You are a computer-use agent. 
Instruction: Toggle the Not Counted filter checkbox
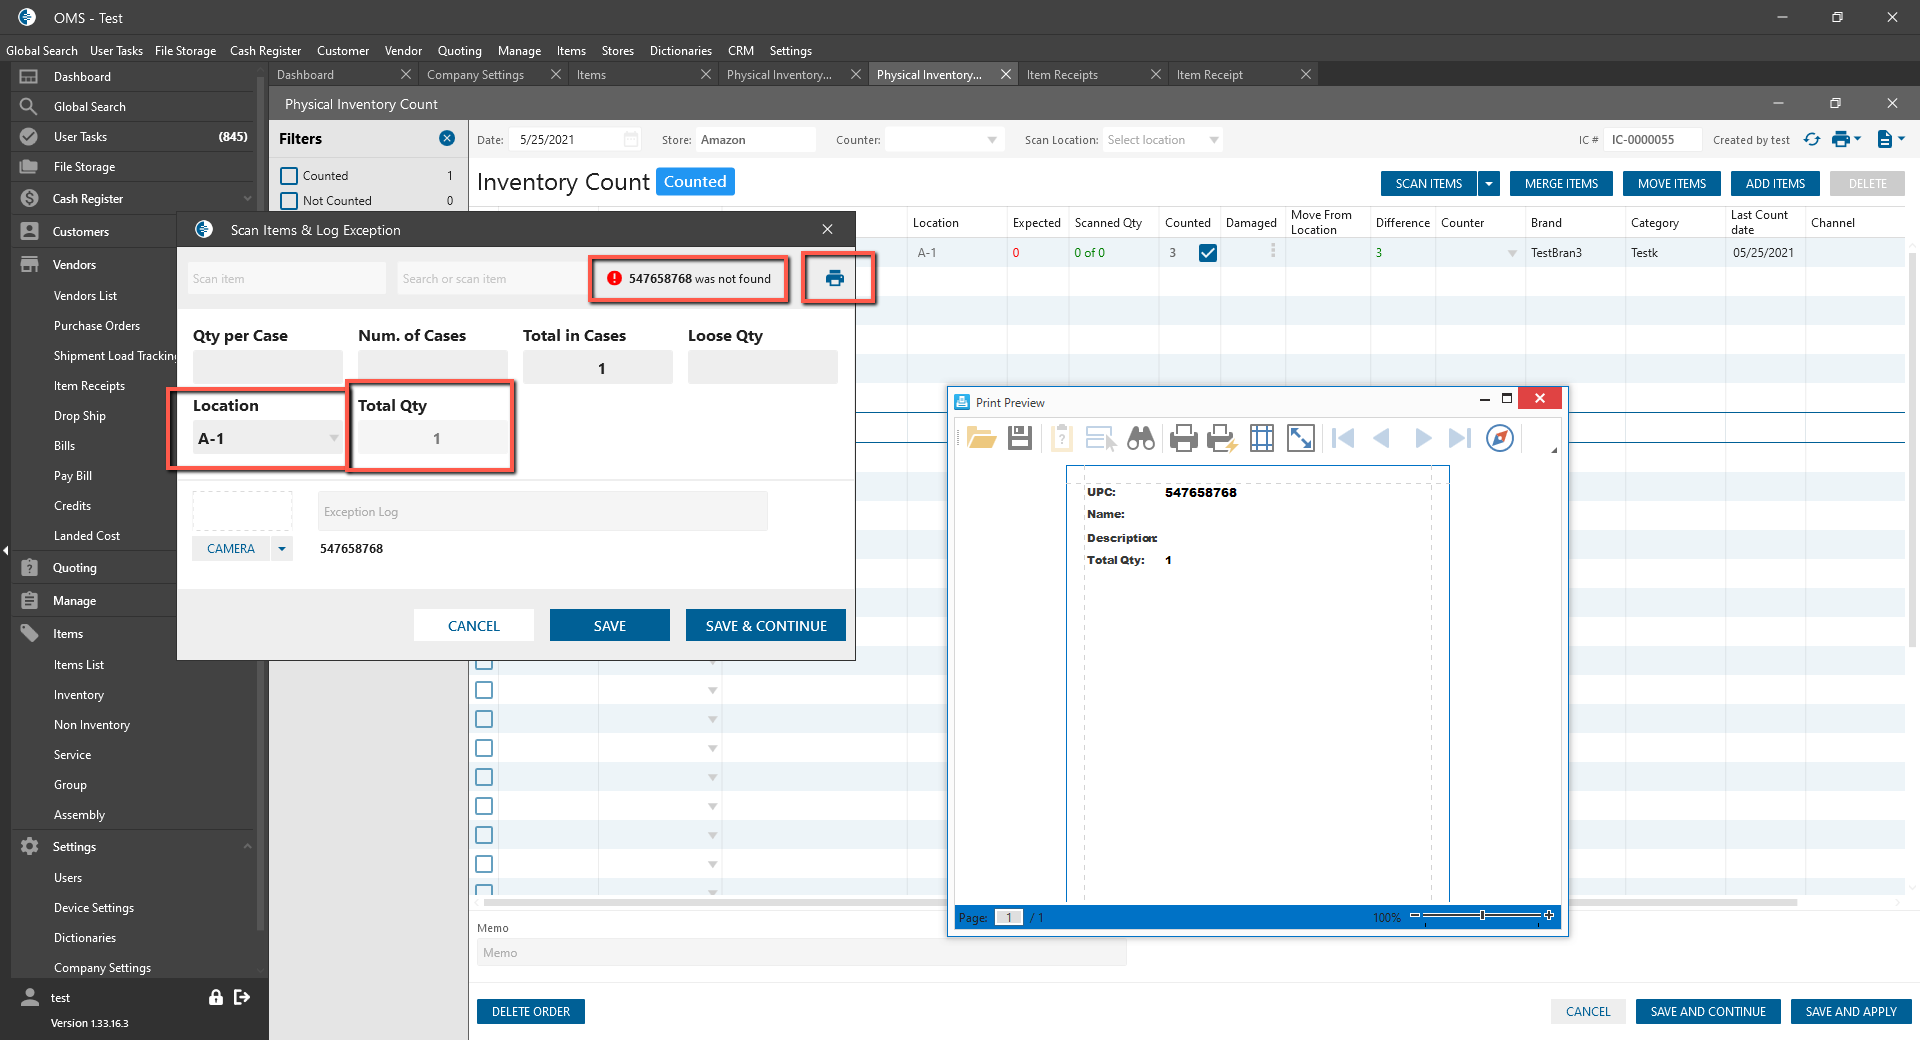coord(289,201)
